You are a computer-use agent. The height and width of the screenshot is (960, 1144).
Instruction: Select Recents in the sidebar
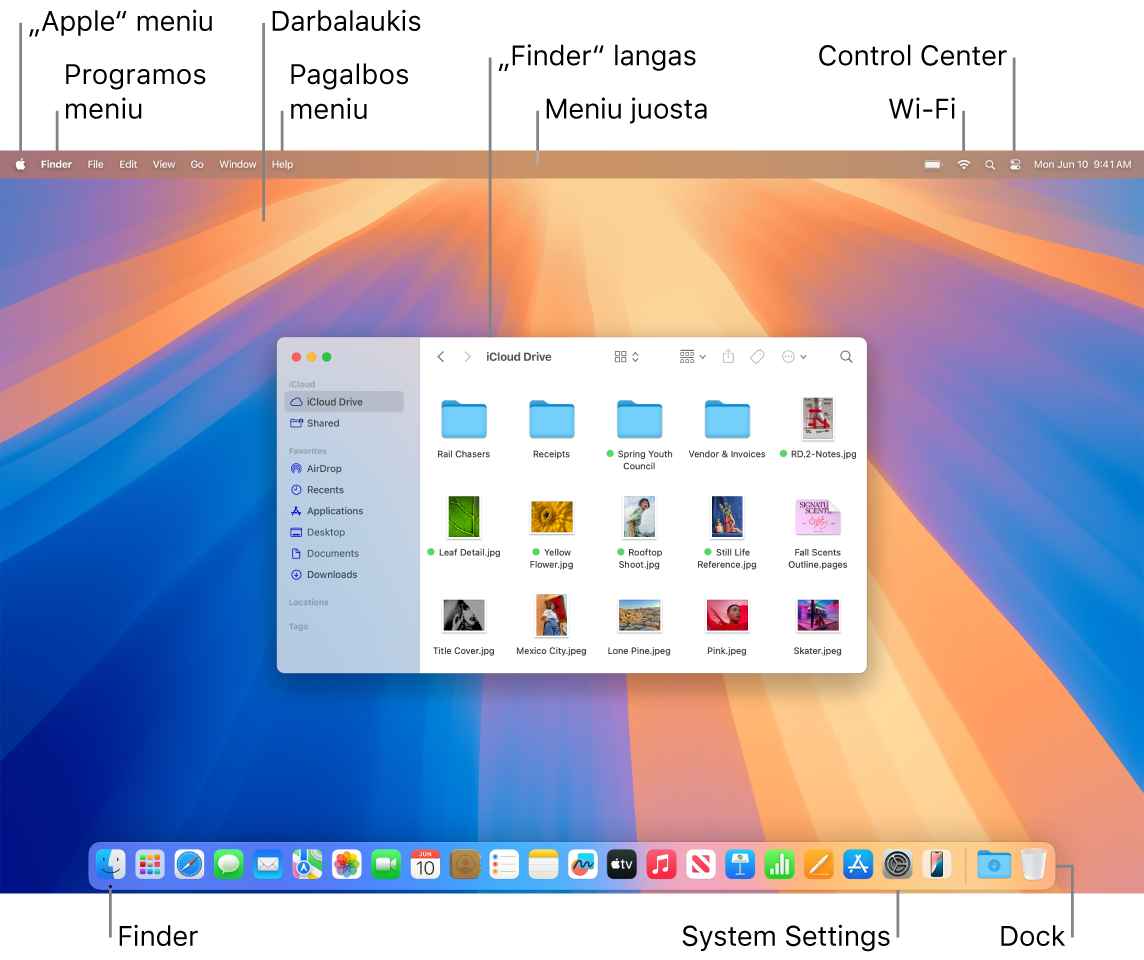344,490
